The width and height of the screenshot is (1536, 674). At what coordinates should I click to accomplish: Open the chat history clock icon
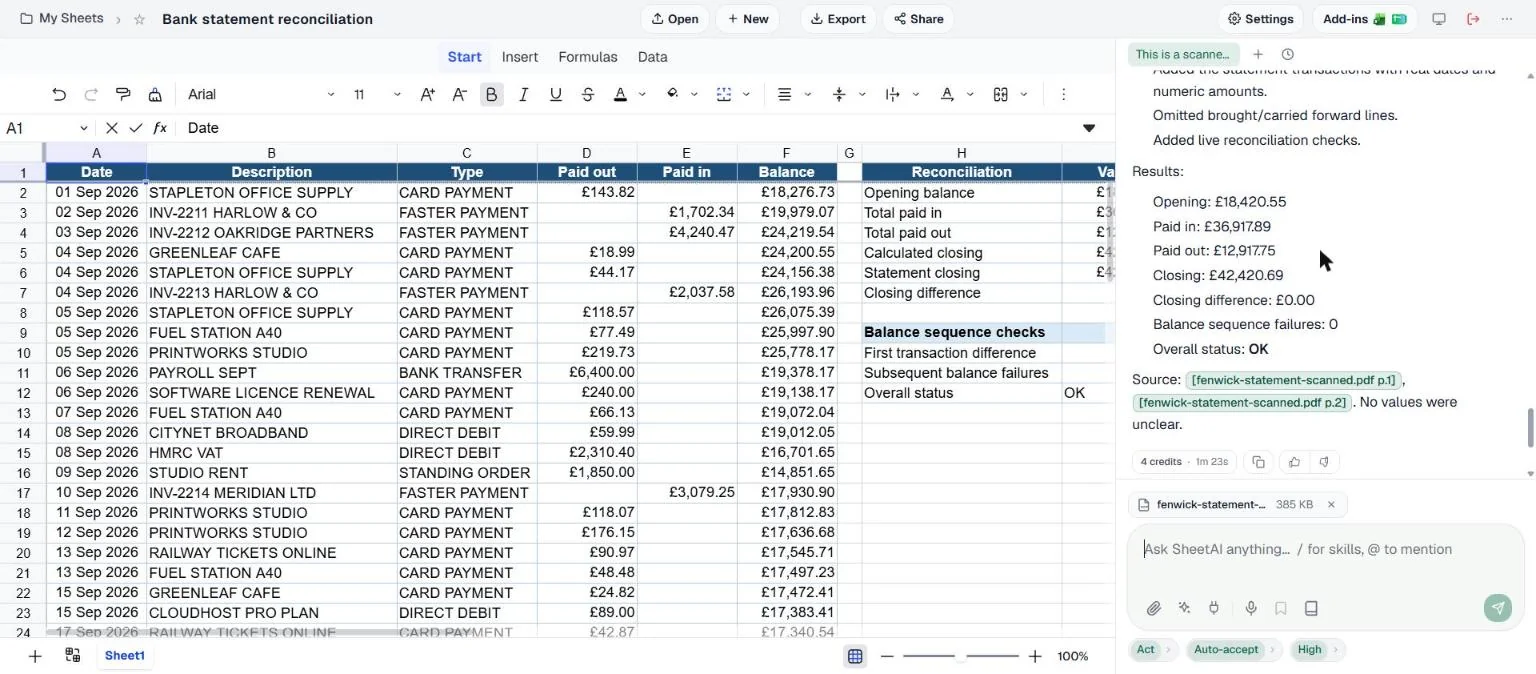[x=1287, y=54]
